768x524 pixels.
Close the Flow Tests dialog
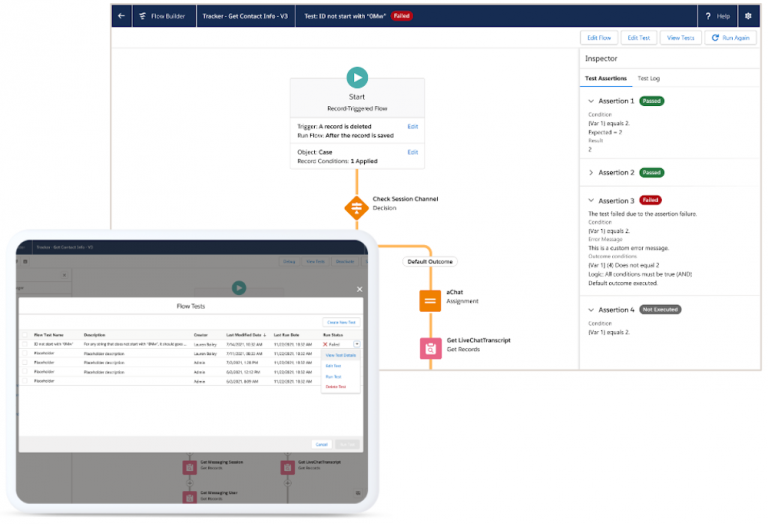pyautogui.click(x=360, y=290)
